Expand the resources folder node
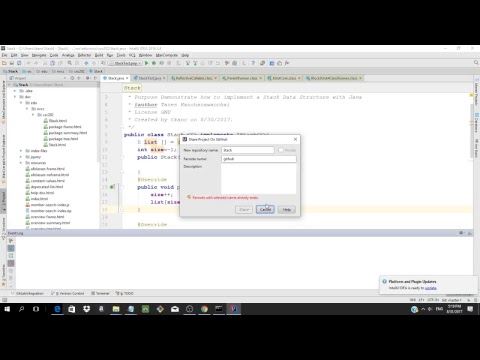The image size is (480, 360). coord(21,163)
